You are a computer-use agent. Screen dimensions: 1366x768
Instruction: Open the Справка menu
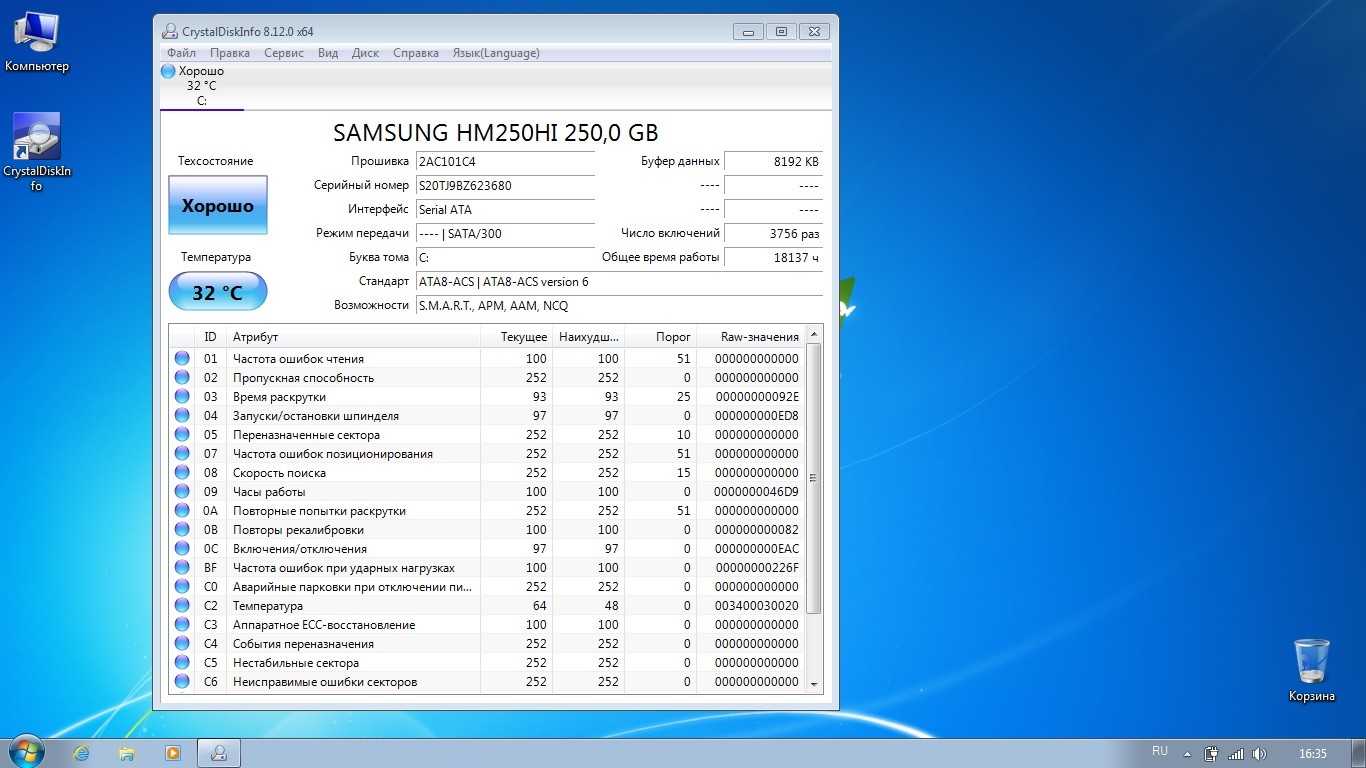[x=416, y=53]
